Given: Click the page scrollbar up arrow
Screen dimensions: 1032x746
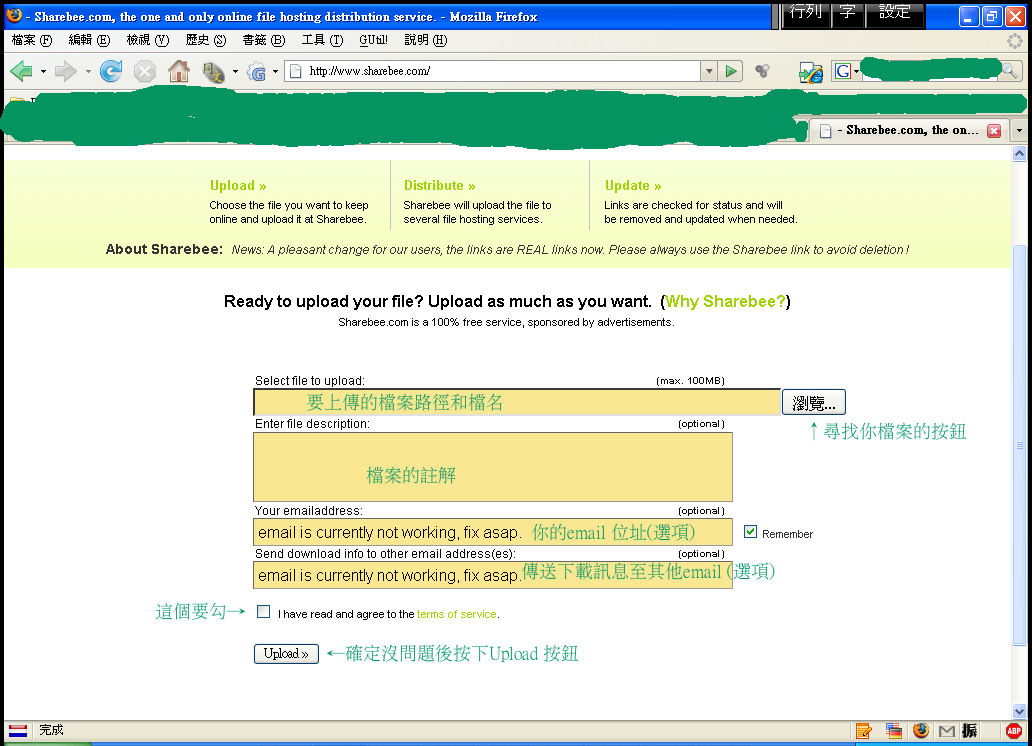Looking at the screenshot, I should pos(1019,154).
